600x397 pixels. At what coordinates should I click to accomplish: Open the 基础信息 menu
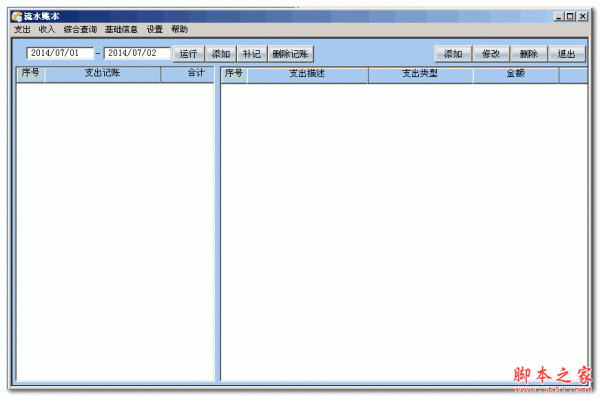[121, 29]
